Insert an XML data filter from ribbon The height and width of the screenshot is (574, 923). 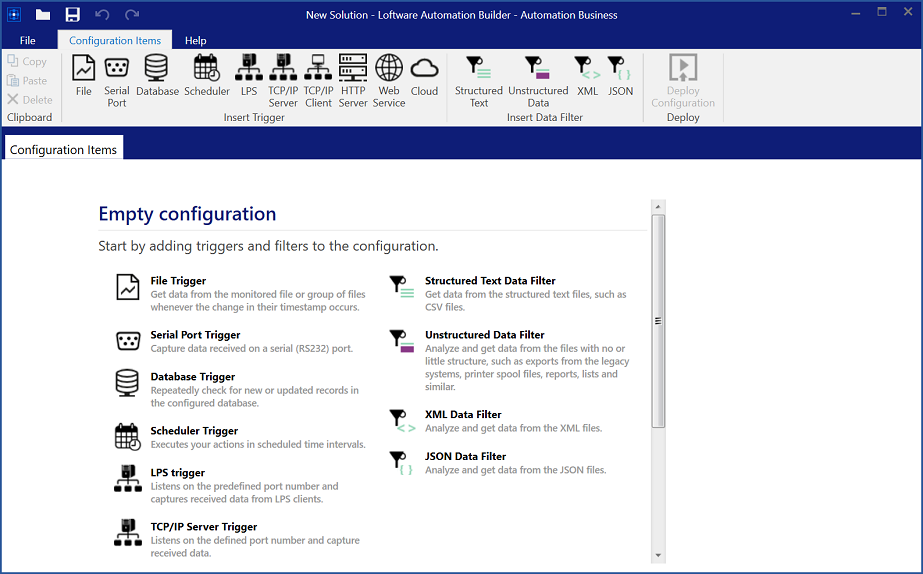coord(588,77)
